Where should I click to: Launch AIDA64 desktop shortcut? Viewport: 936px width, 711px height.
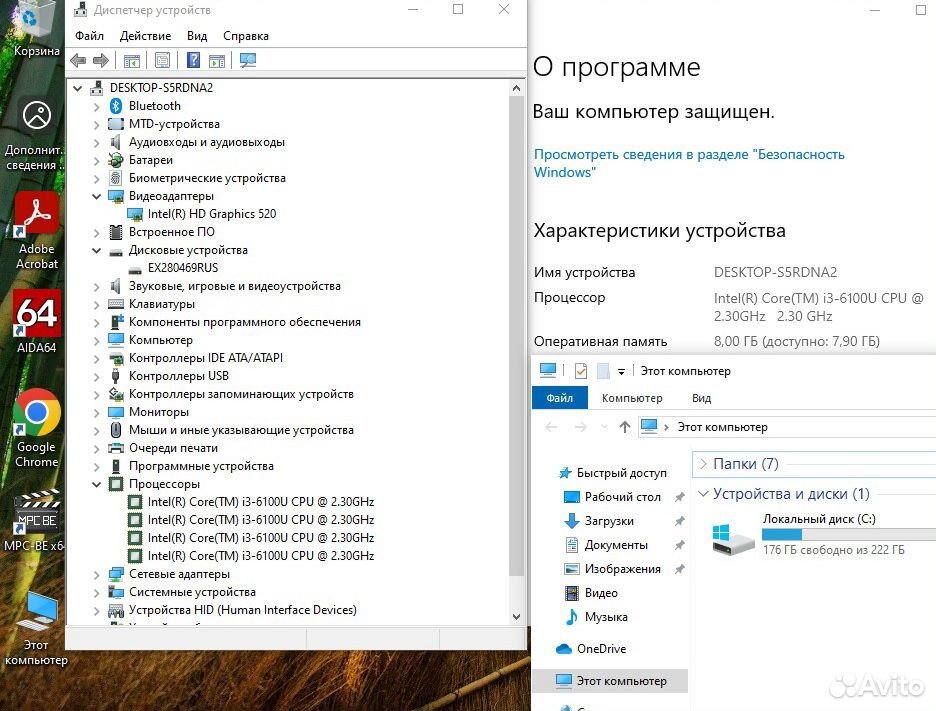(x=36, y=322)
